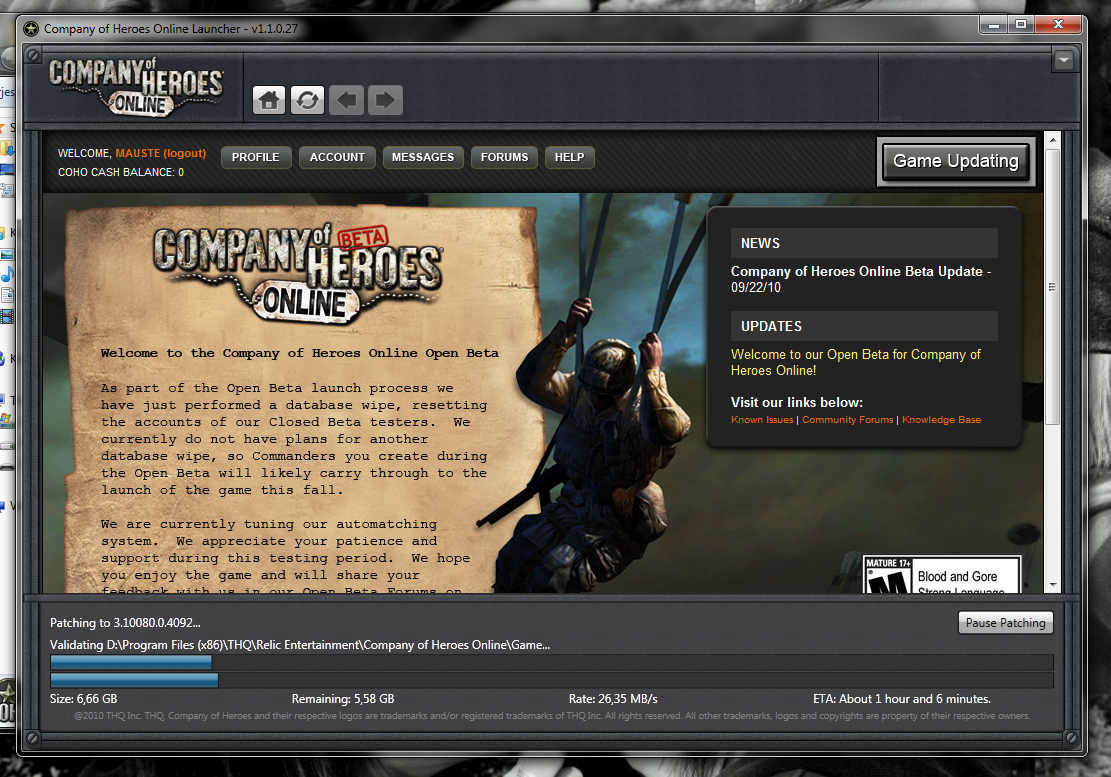Open the PROFILE tab

[256, 157]
